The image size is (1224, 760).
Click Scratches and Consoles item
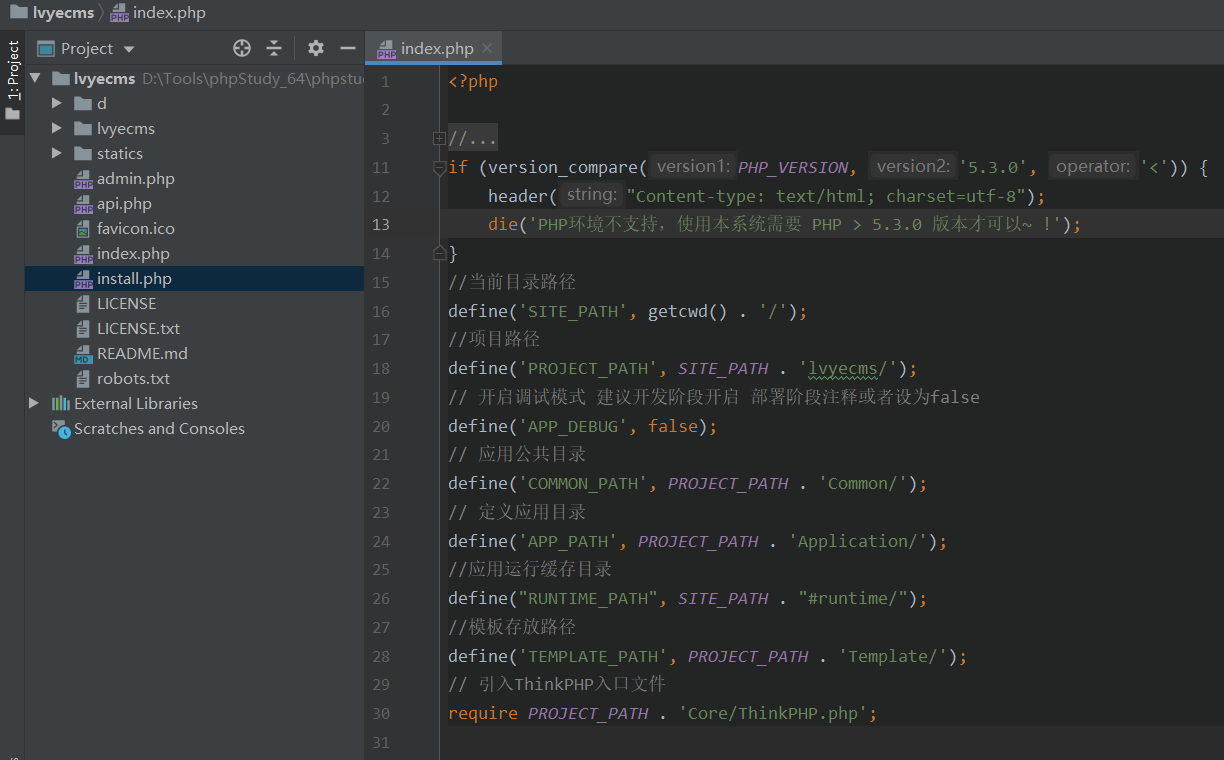point(159,428)
